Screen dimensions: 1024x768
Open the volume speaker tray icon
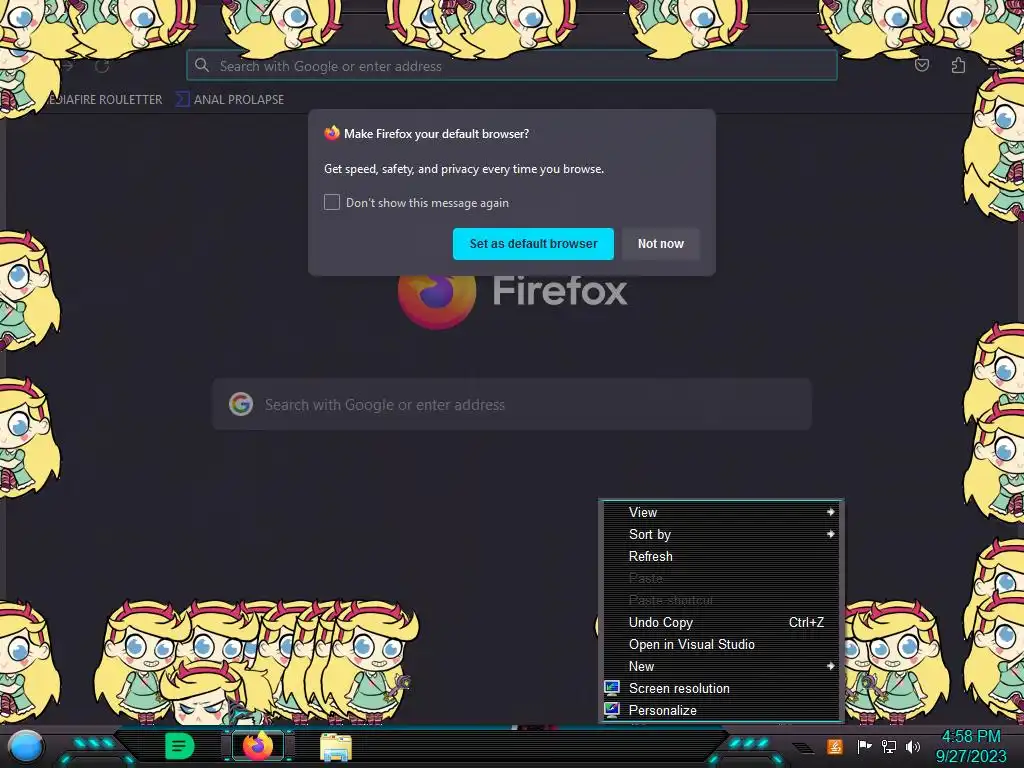(913, 746)
